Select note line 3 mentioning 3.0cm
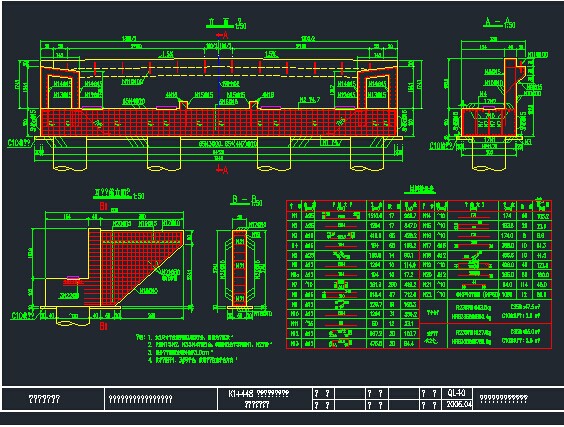The image size is (564, 427). tap(181, 352)
